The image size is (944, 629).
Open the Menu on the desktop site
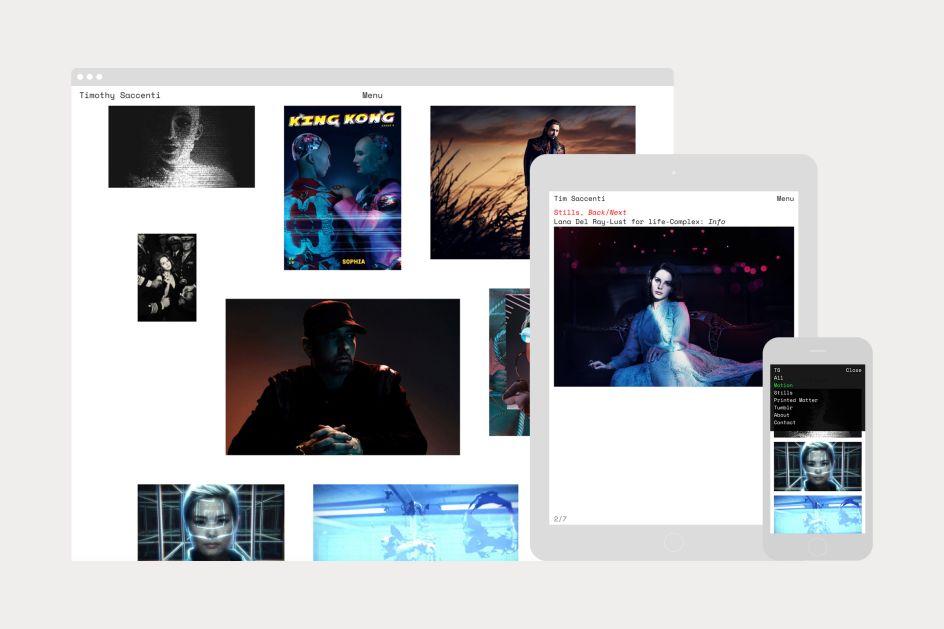coord(372,95)
